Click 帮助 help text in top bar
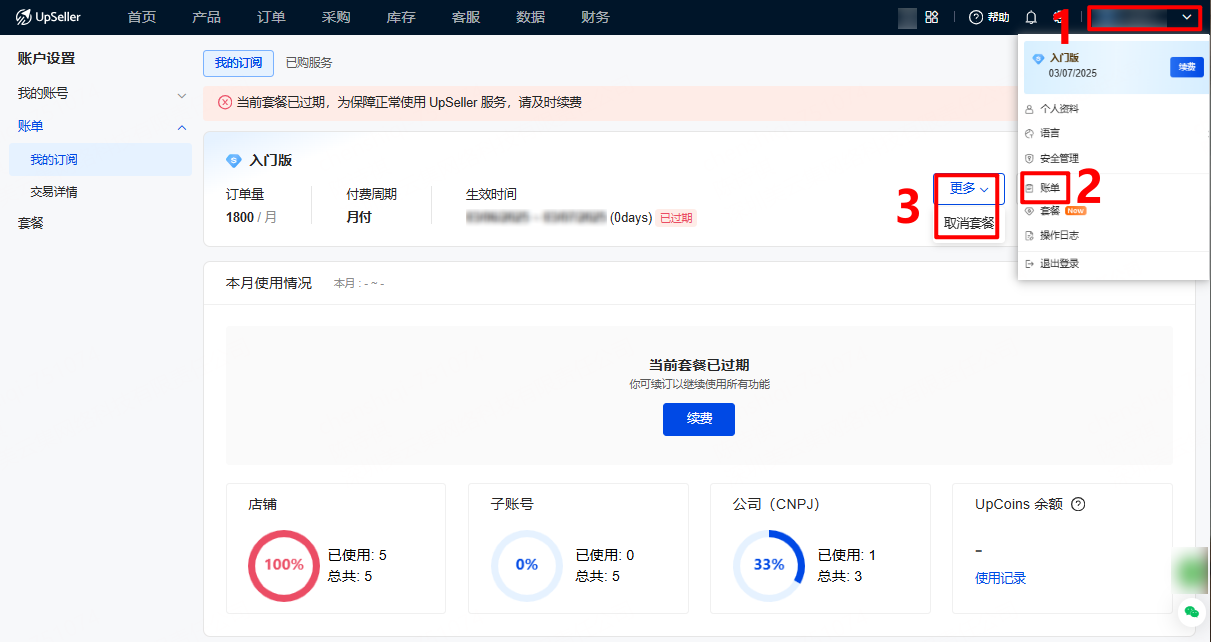The image size is (1211, 642). 998,17
